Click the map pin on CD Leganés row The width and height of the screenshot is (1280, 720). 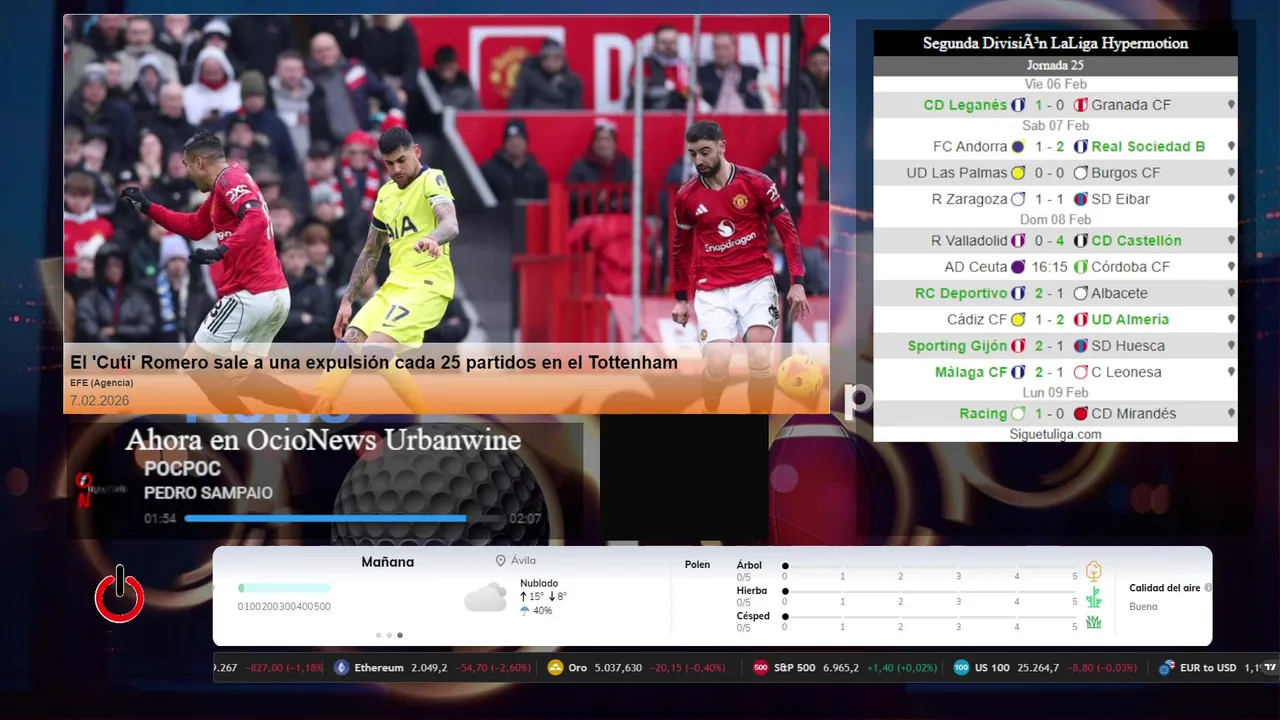coord(1231,104)
